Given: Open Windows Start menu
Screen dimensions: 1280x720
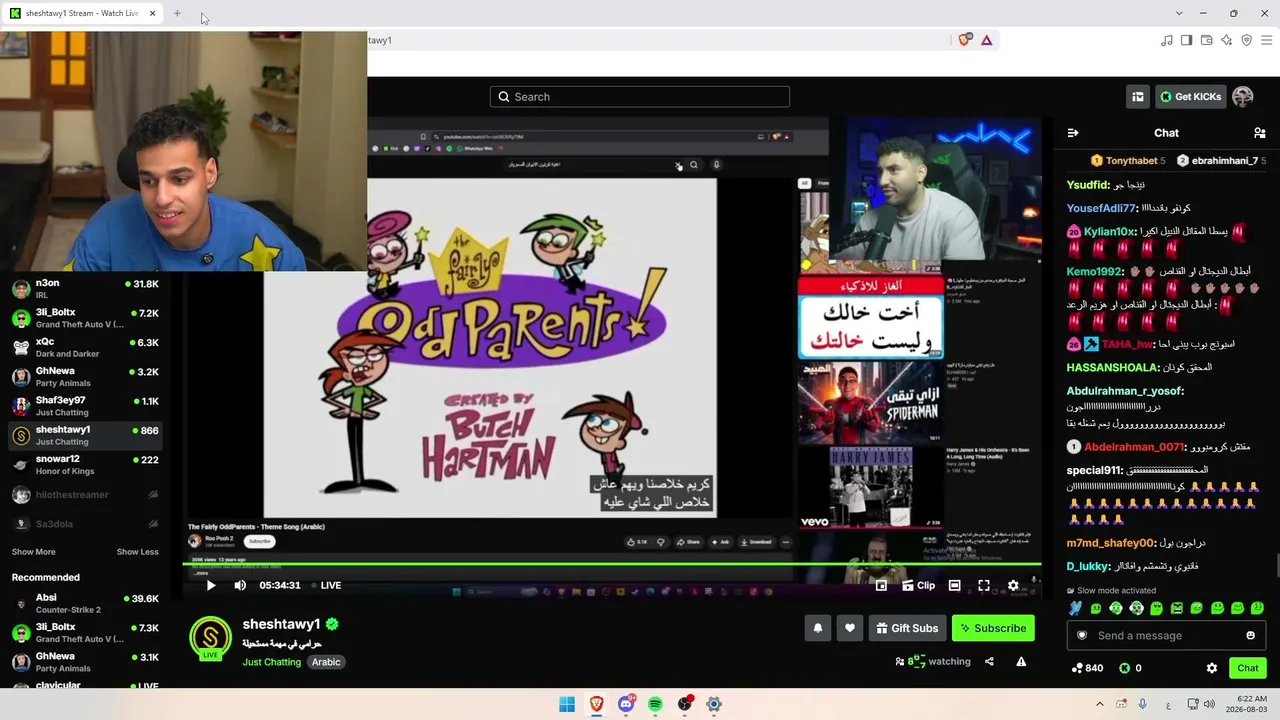Looking at the screenshot, I should pos(567,704).
